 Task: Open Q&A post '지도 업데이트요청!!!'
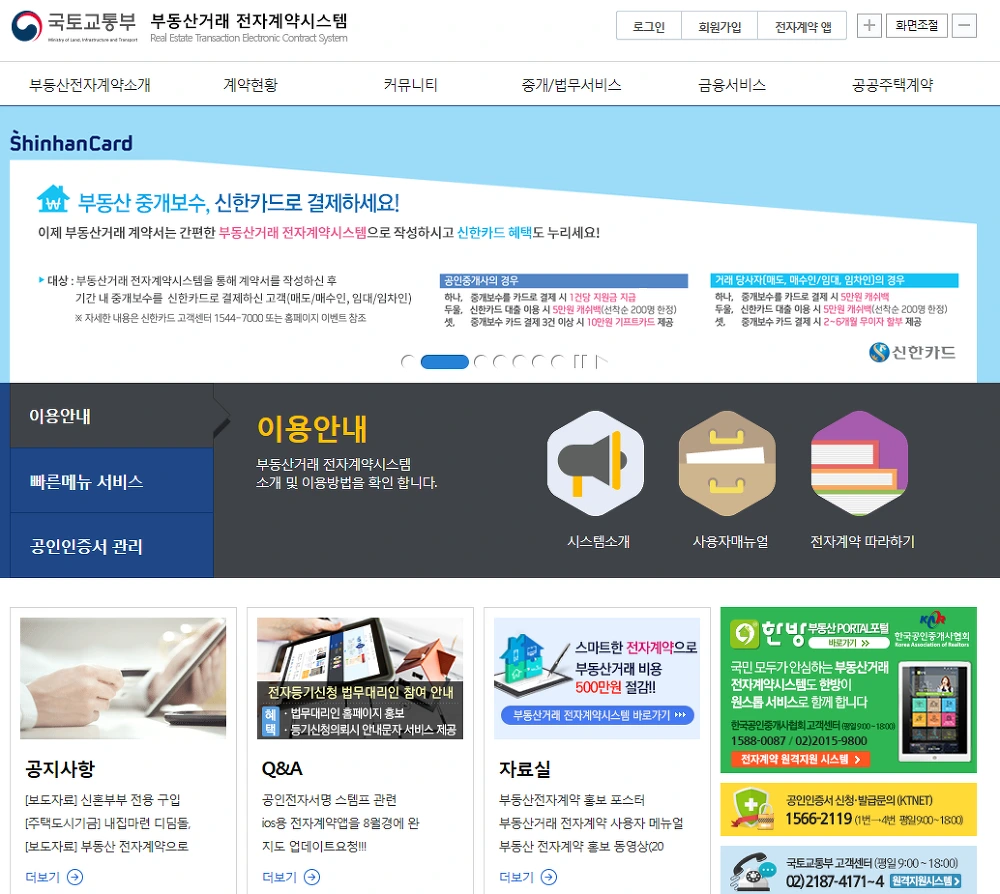314,846
